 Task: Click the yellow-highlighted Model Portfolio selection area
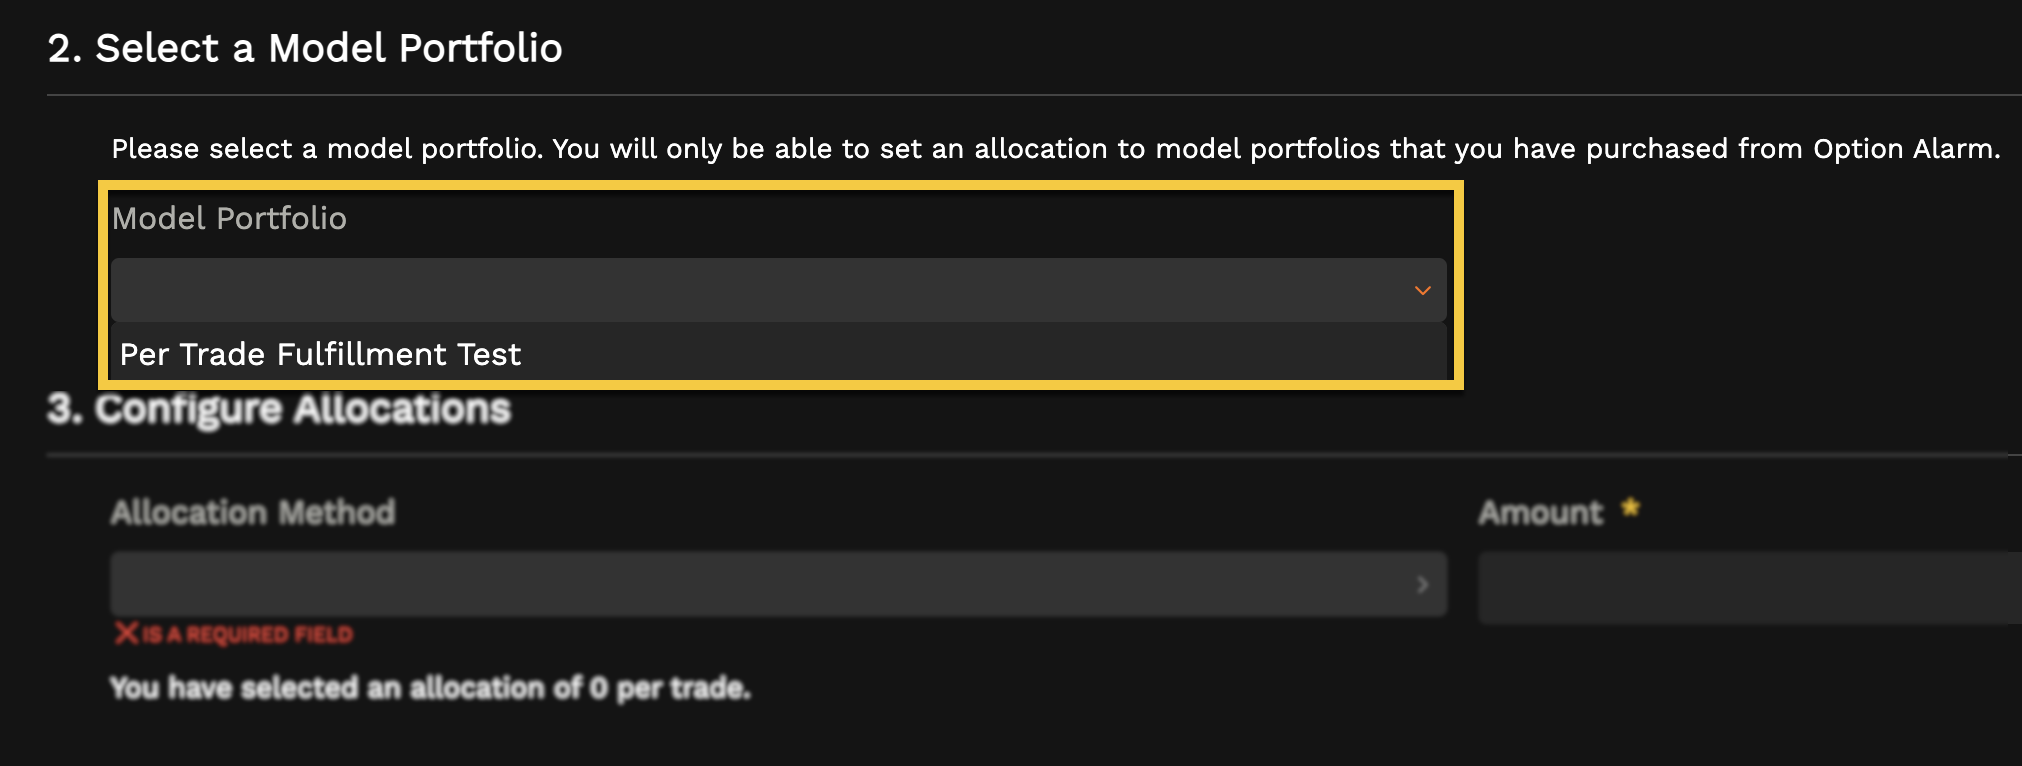(780, 285)
